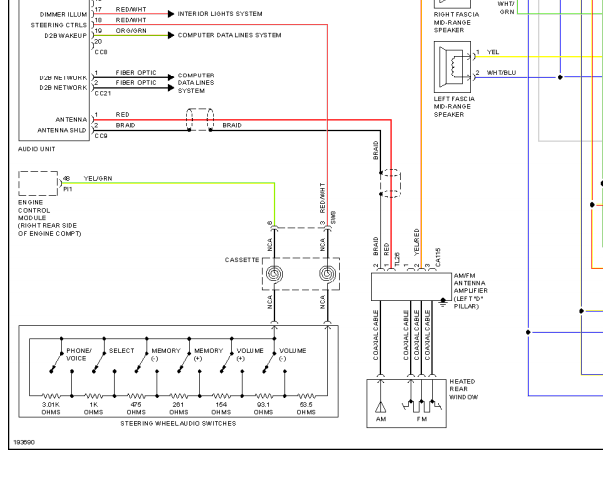Select the CA15 connector label
Image resolution: width=603 pixels, height=484 pixels.
[x=438, y=257]
